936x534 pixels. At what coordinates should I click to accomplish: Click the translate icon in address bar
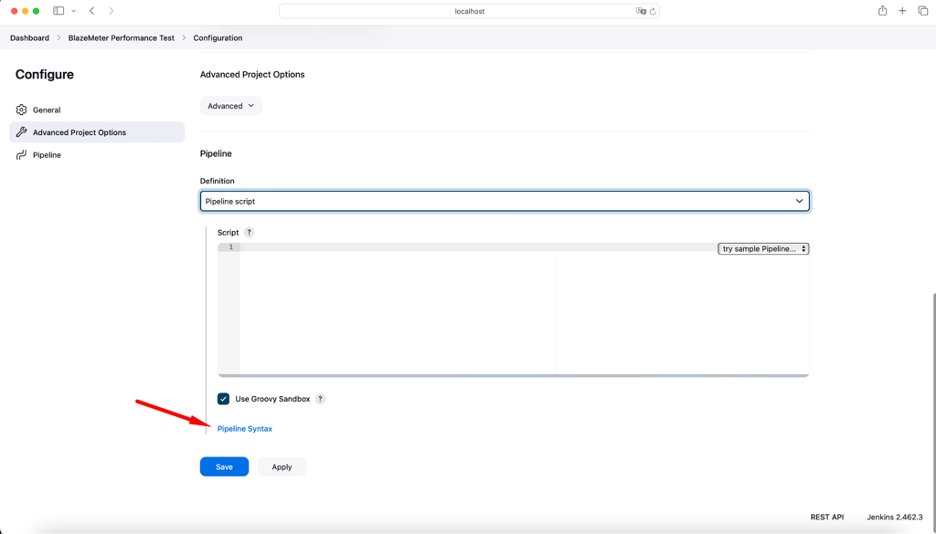point(641,11)
